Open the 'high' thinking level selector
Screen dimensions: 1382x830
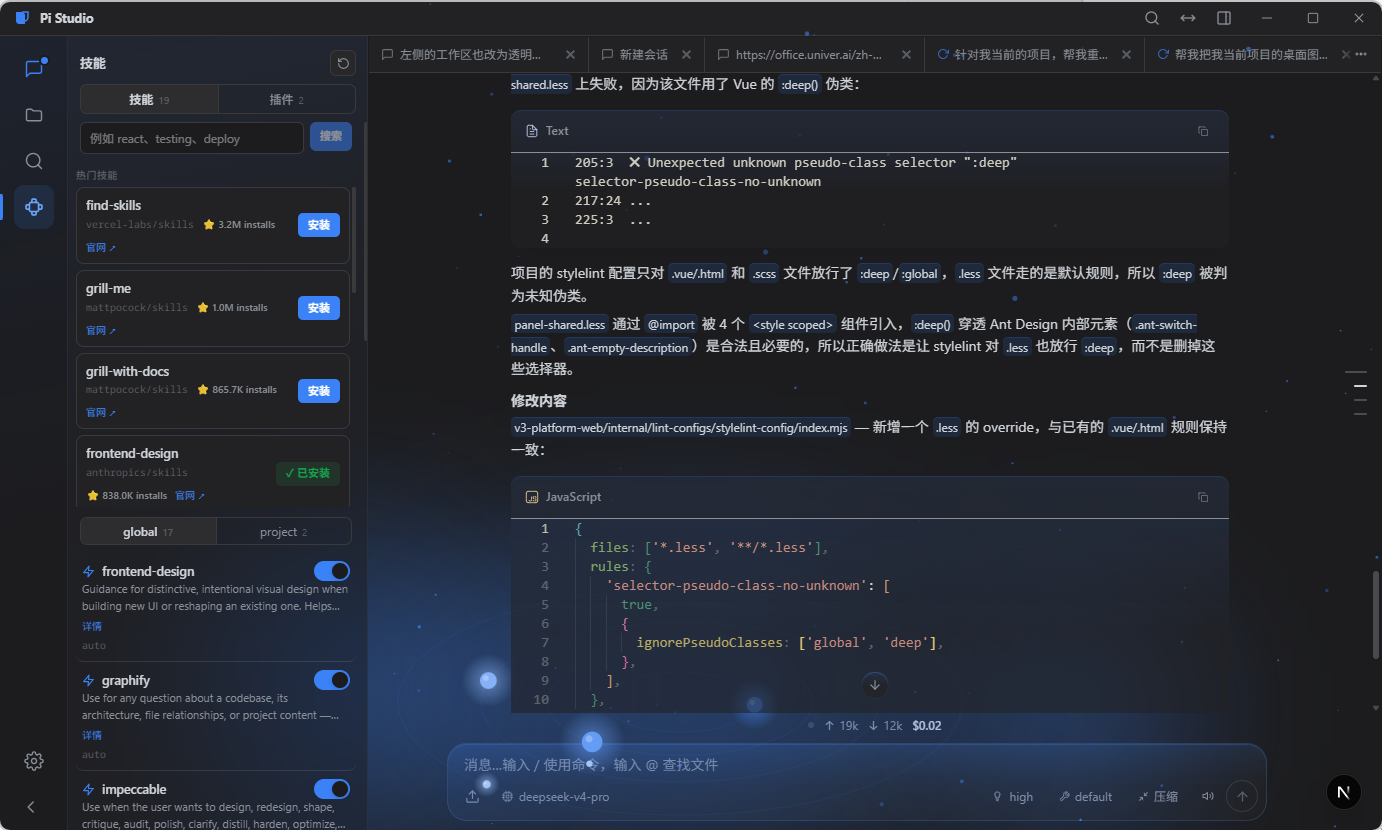coord(1012,797)
